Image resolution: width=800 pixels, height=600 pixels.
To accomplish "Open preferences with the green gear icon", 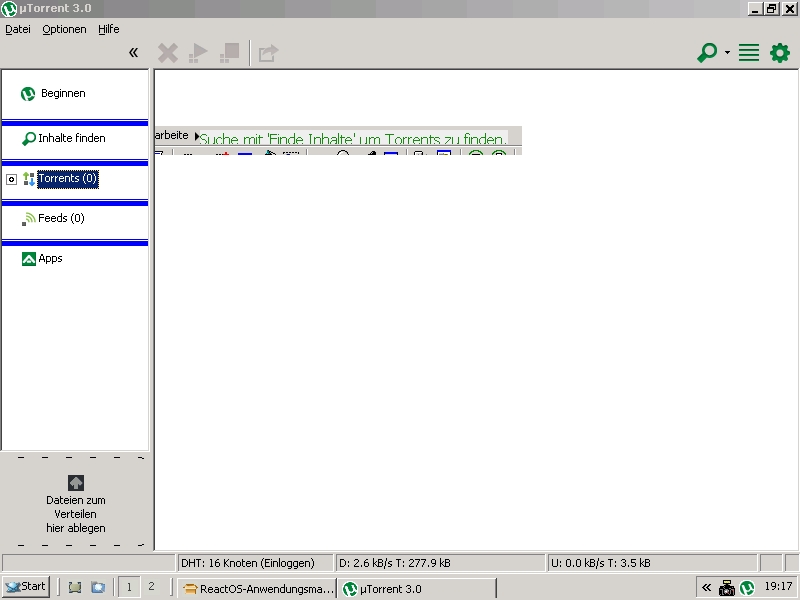I will pos(779,53).
